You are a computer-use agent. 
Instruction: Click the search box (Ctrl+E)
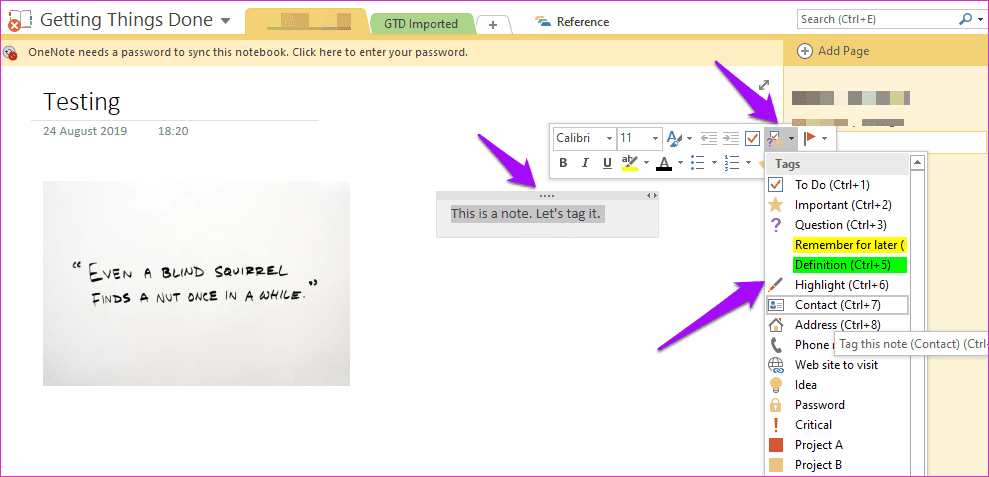(877, 20)
